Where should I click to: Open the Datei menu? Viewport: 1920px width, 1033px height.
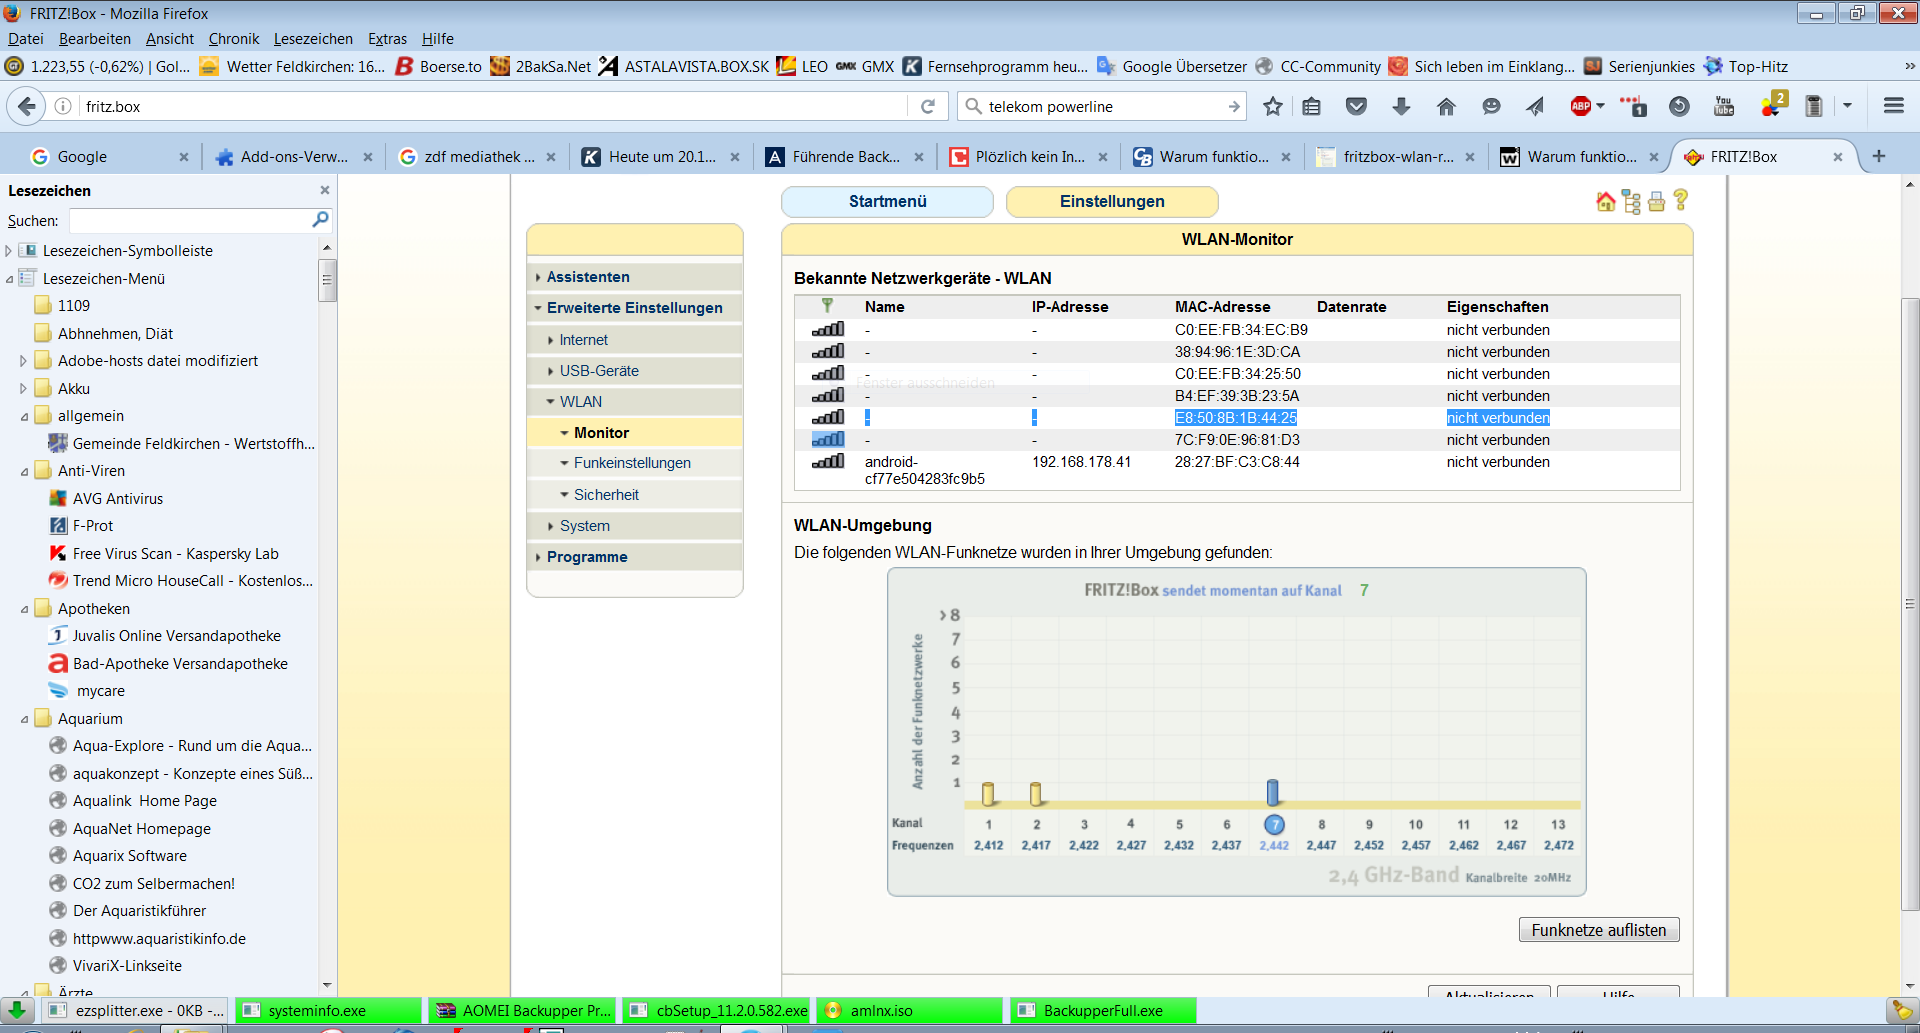(x=26, y=39)
